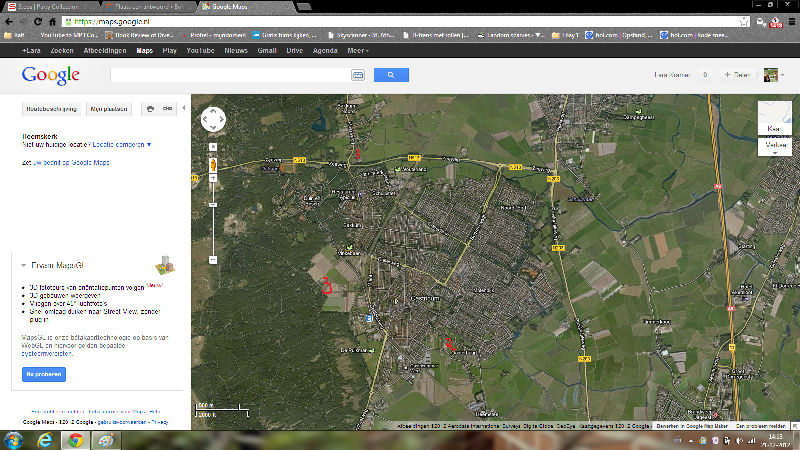Open the on-screen keyboard icon in search box
Viewport: 800px width, 450px height.
pos(358,75)
